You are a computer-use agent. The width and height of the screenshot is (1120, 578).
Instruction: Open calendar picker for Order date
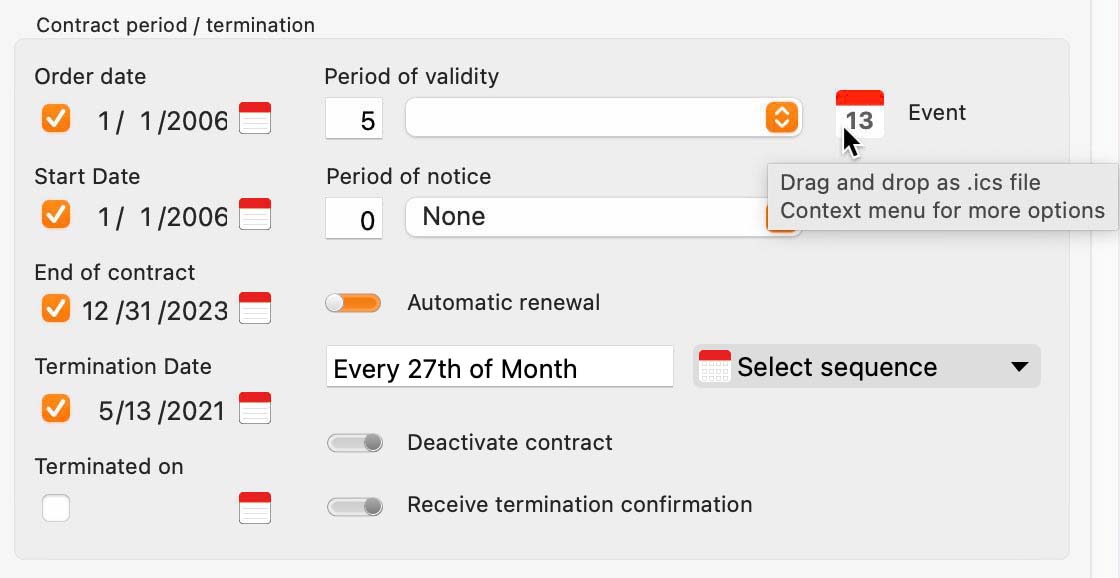pos(255,118)
